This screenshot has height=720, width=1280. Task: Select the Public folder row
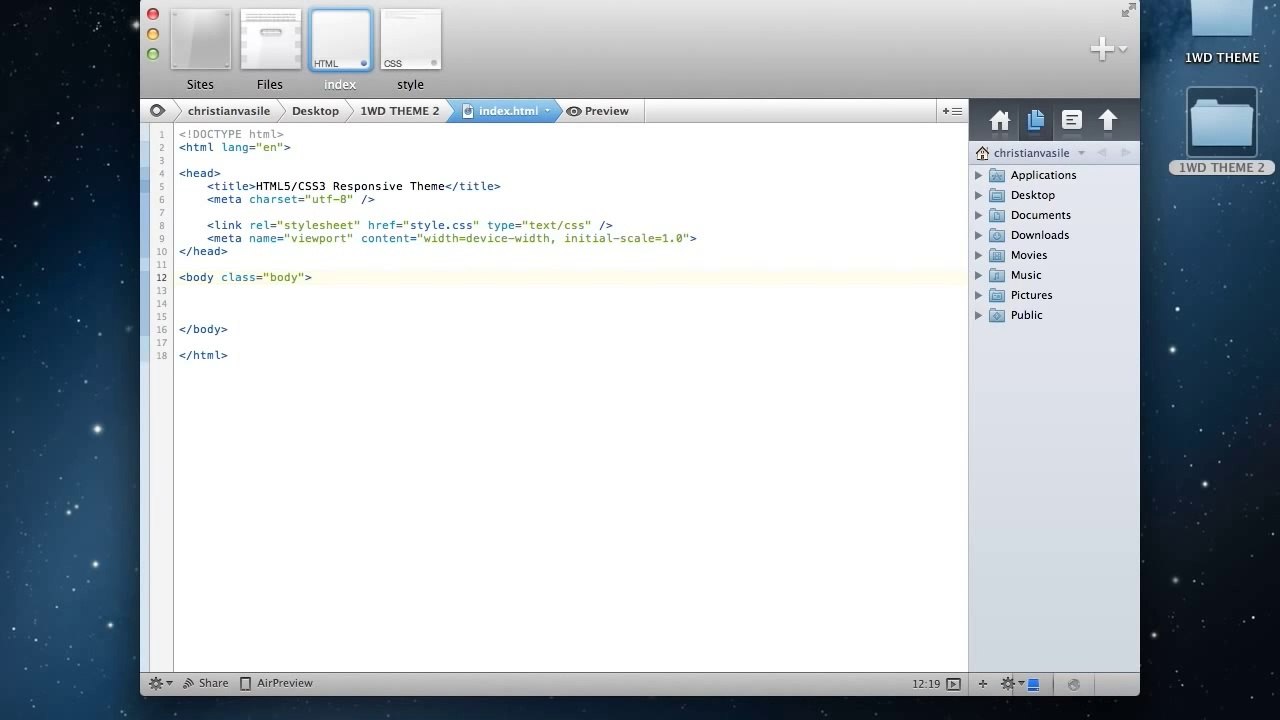tap(1054, 315)
